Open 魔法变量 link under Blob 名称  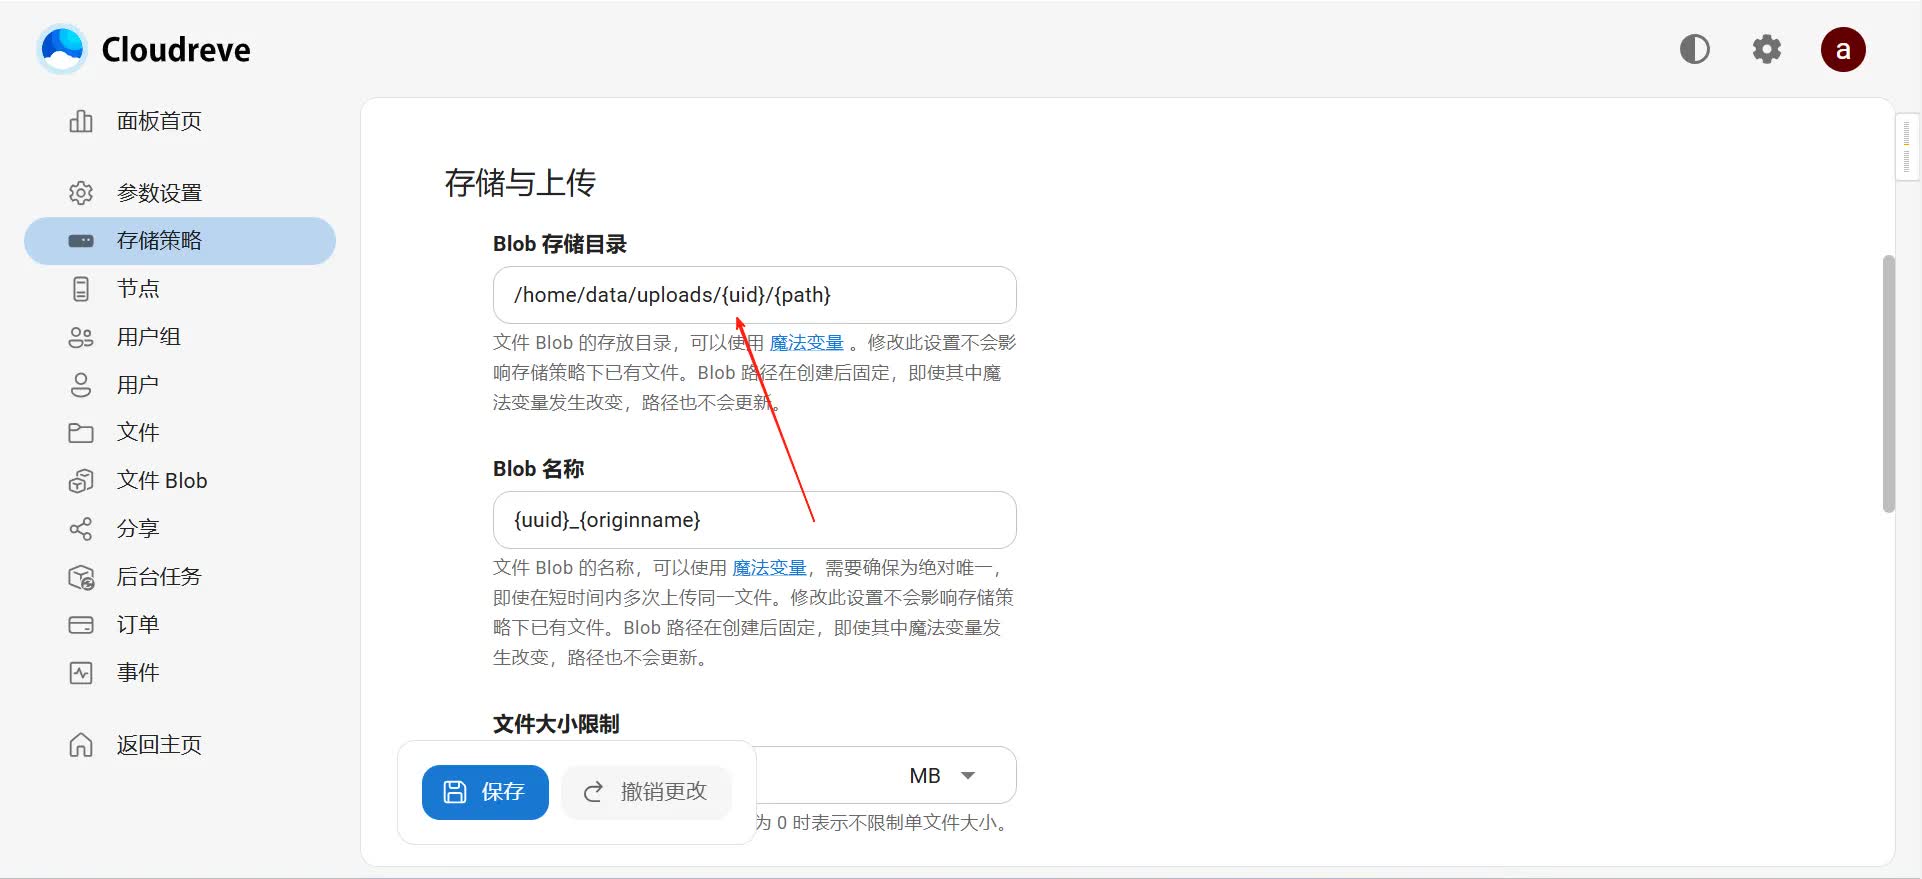[769, 568]
